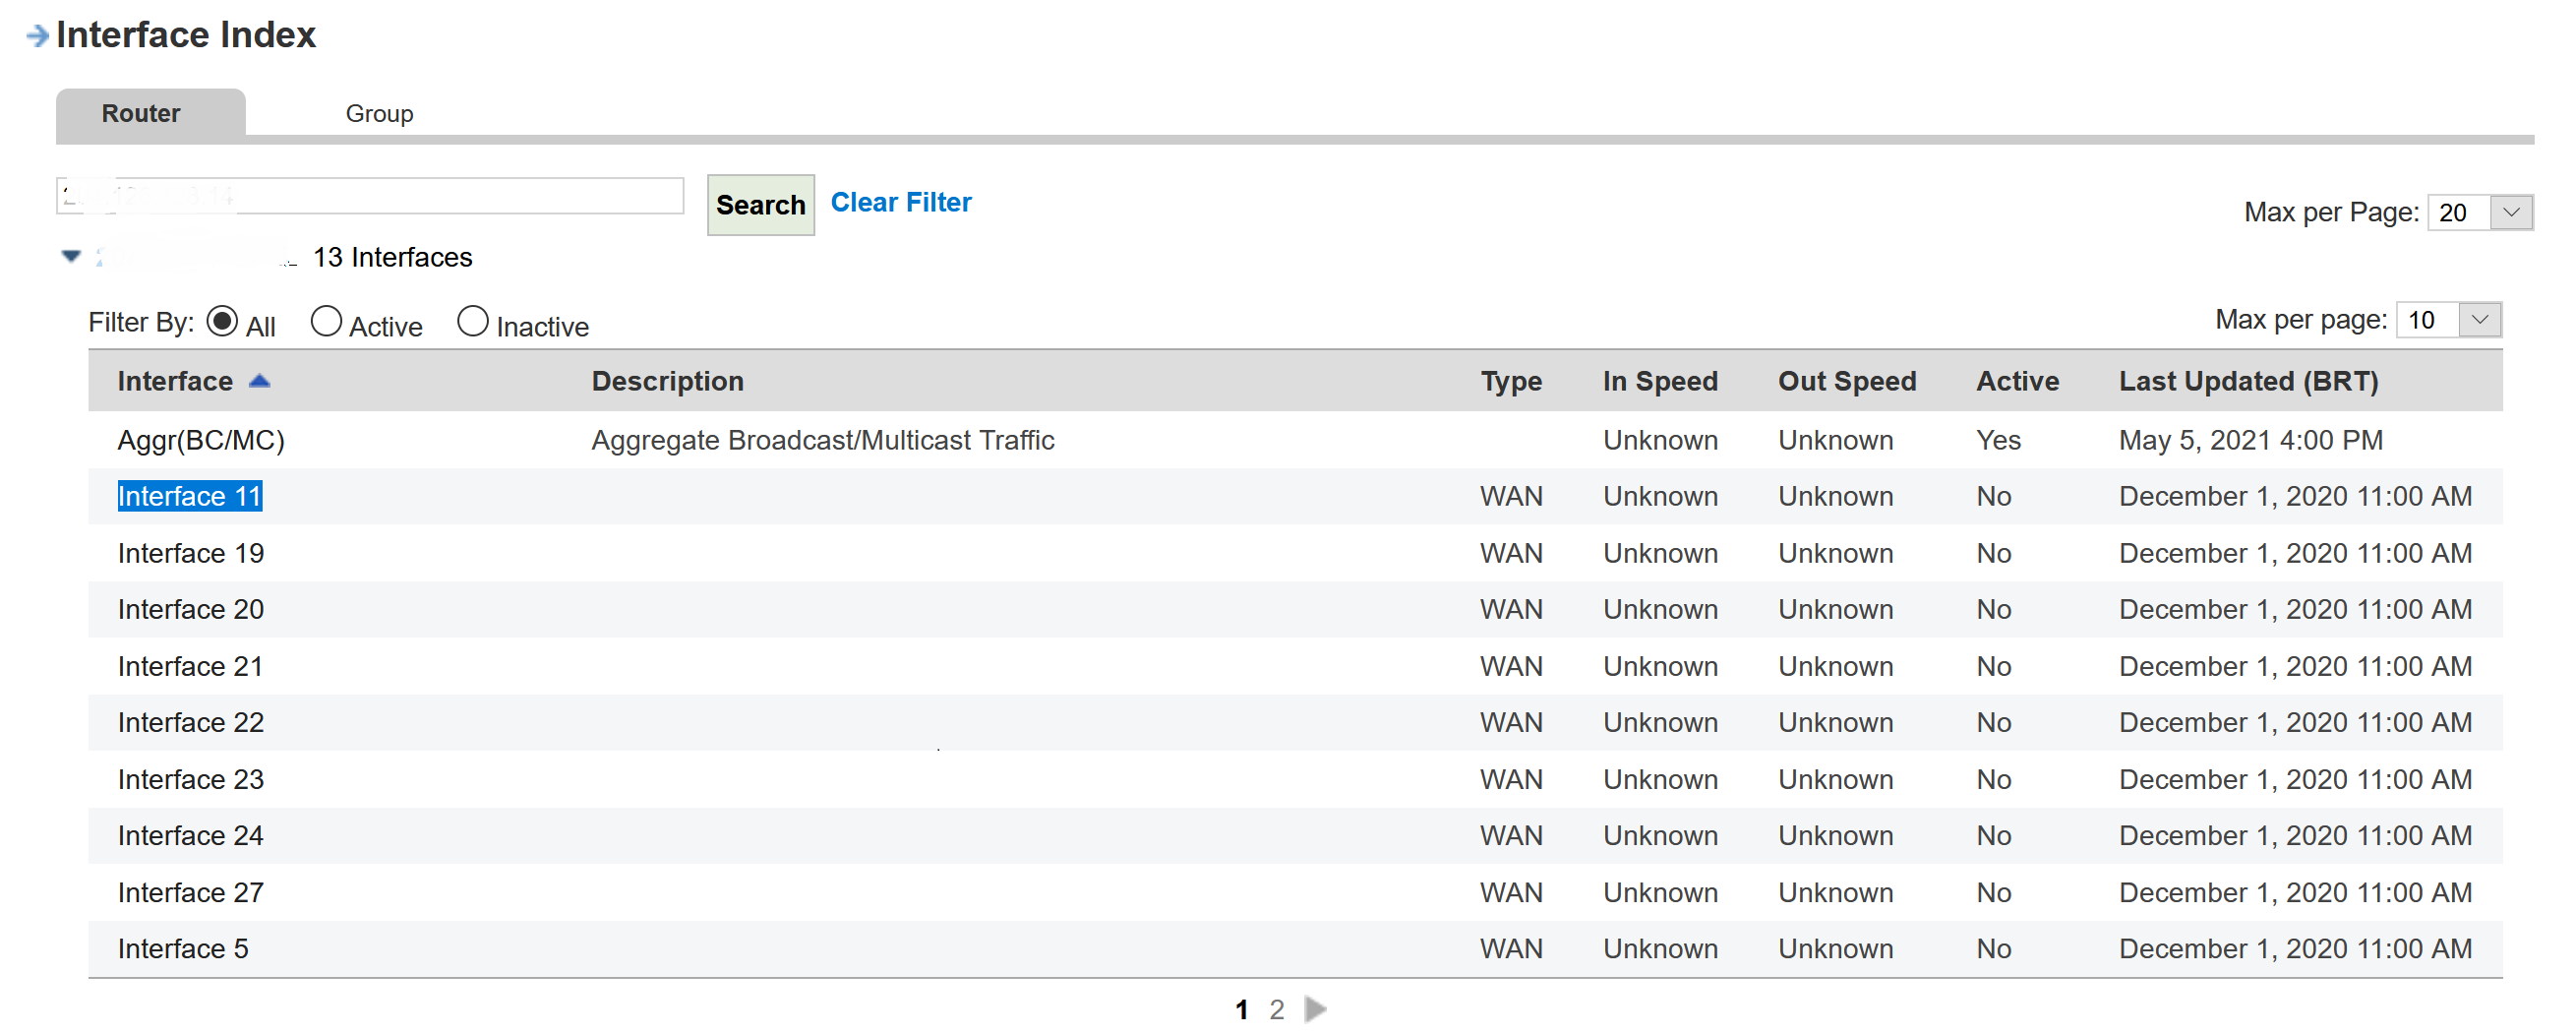Go to next page arrow

[1316, 1009]
